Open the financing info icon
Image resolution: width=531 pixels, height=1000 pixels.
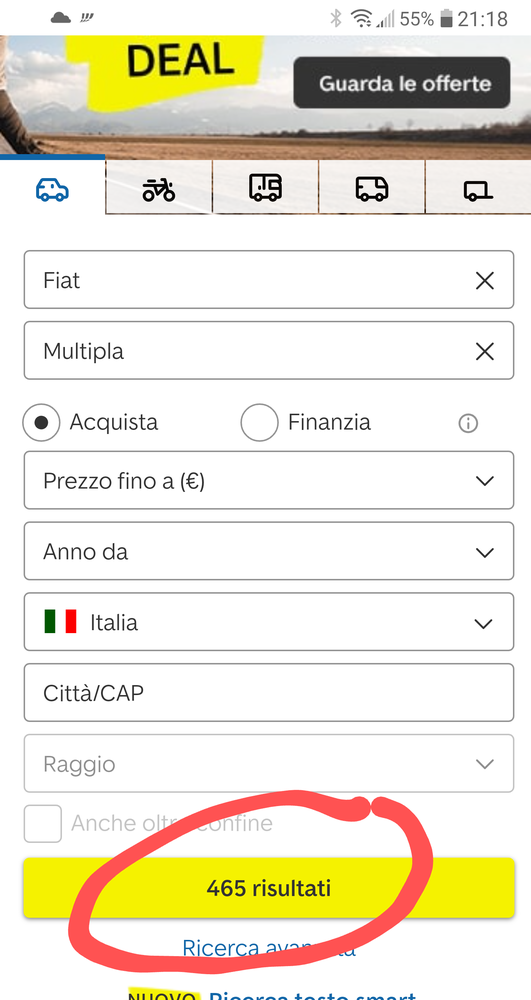469,423
